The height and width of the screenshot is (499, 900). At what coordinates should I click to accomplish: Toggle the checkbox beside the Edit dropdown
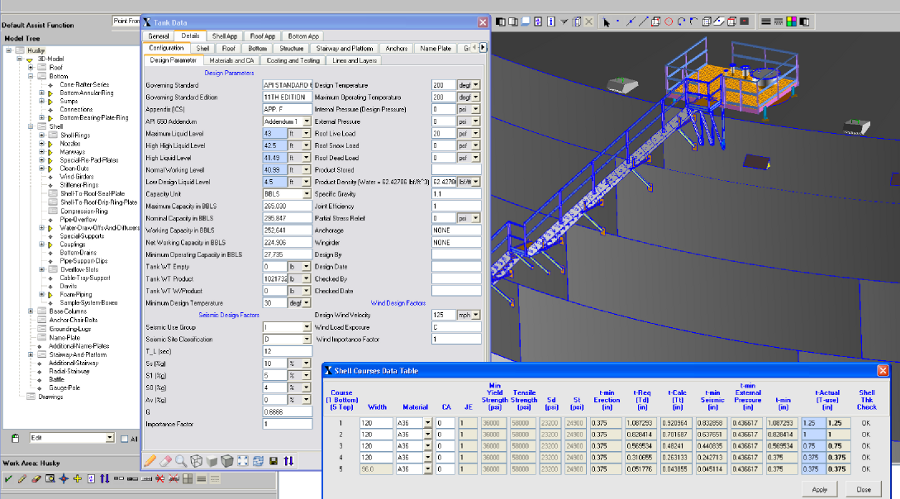[x=123, y=438]
